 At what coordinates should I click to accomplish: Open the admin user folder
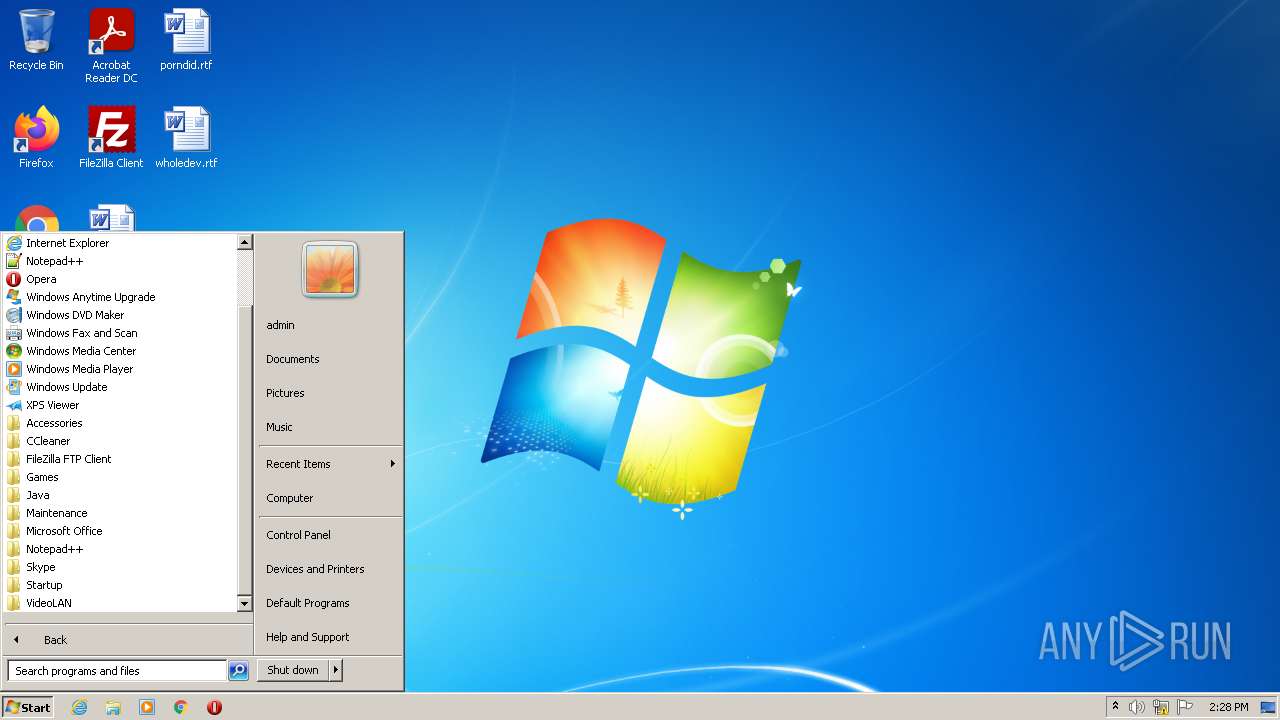(x=330, y=325)
